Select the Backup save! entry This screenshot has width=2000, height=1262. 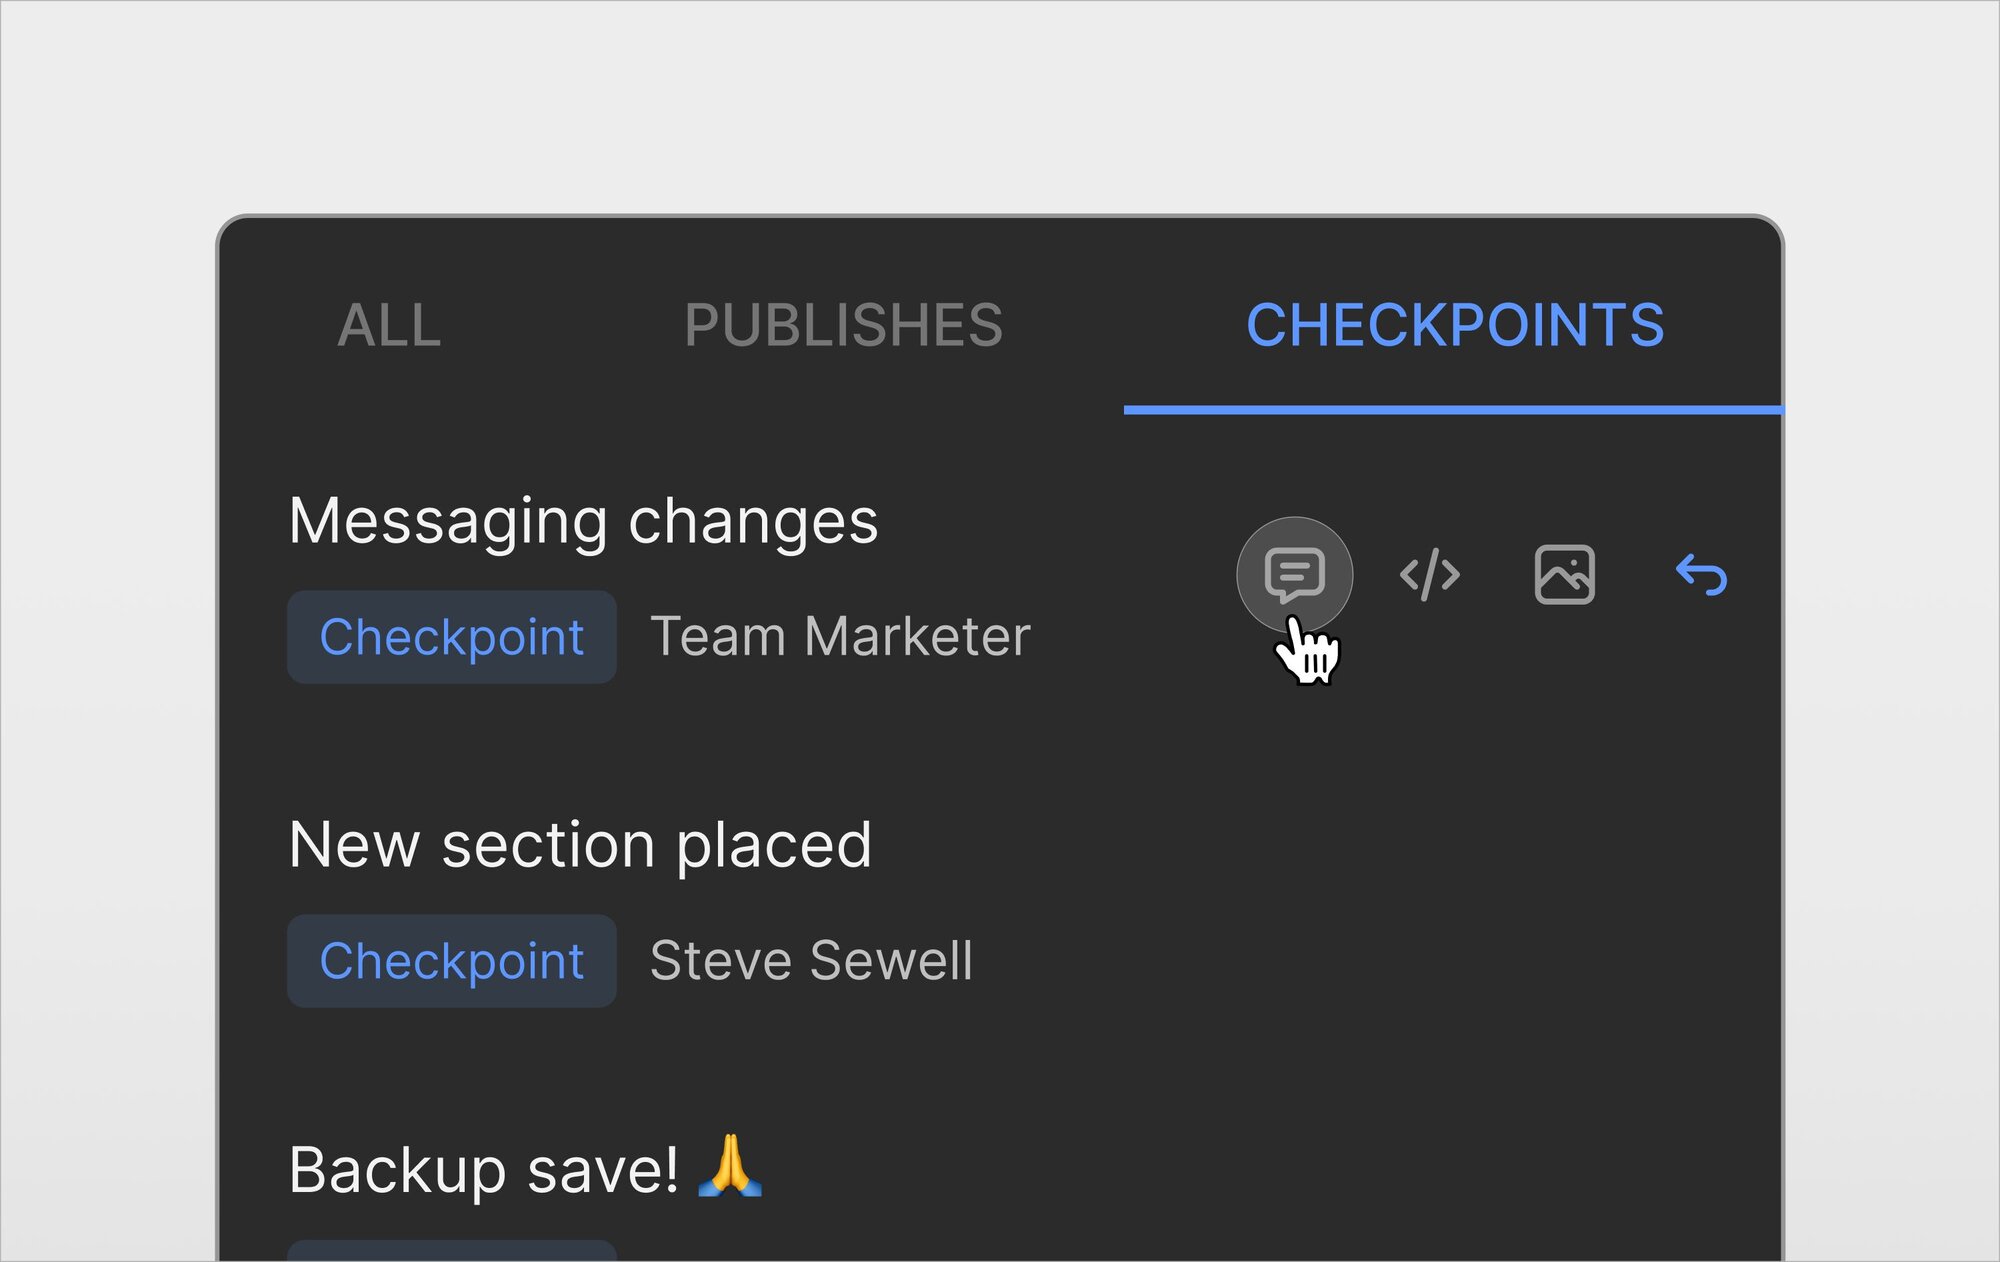(526, 1168)
